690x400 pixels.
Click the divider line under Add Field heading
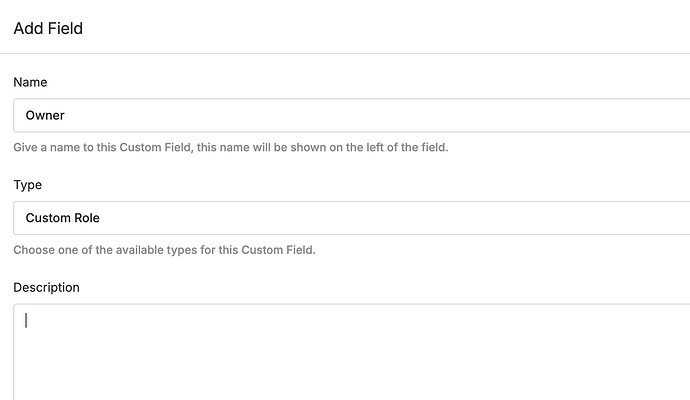(345, 53)
